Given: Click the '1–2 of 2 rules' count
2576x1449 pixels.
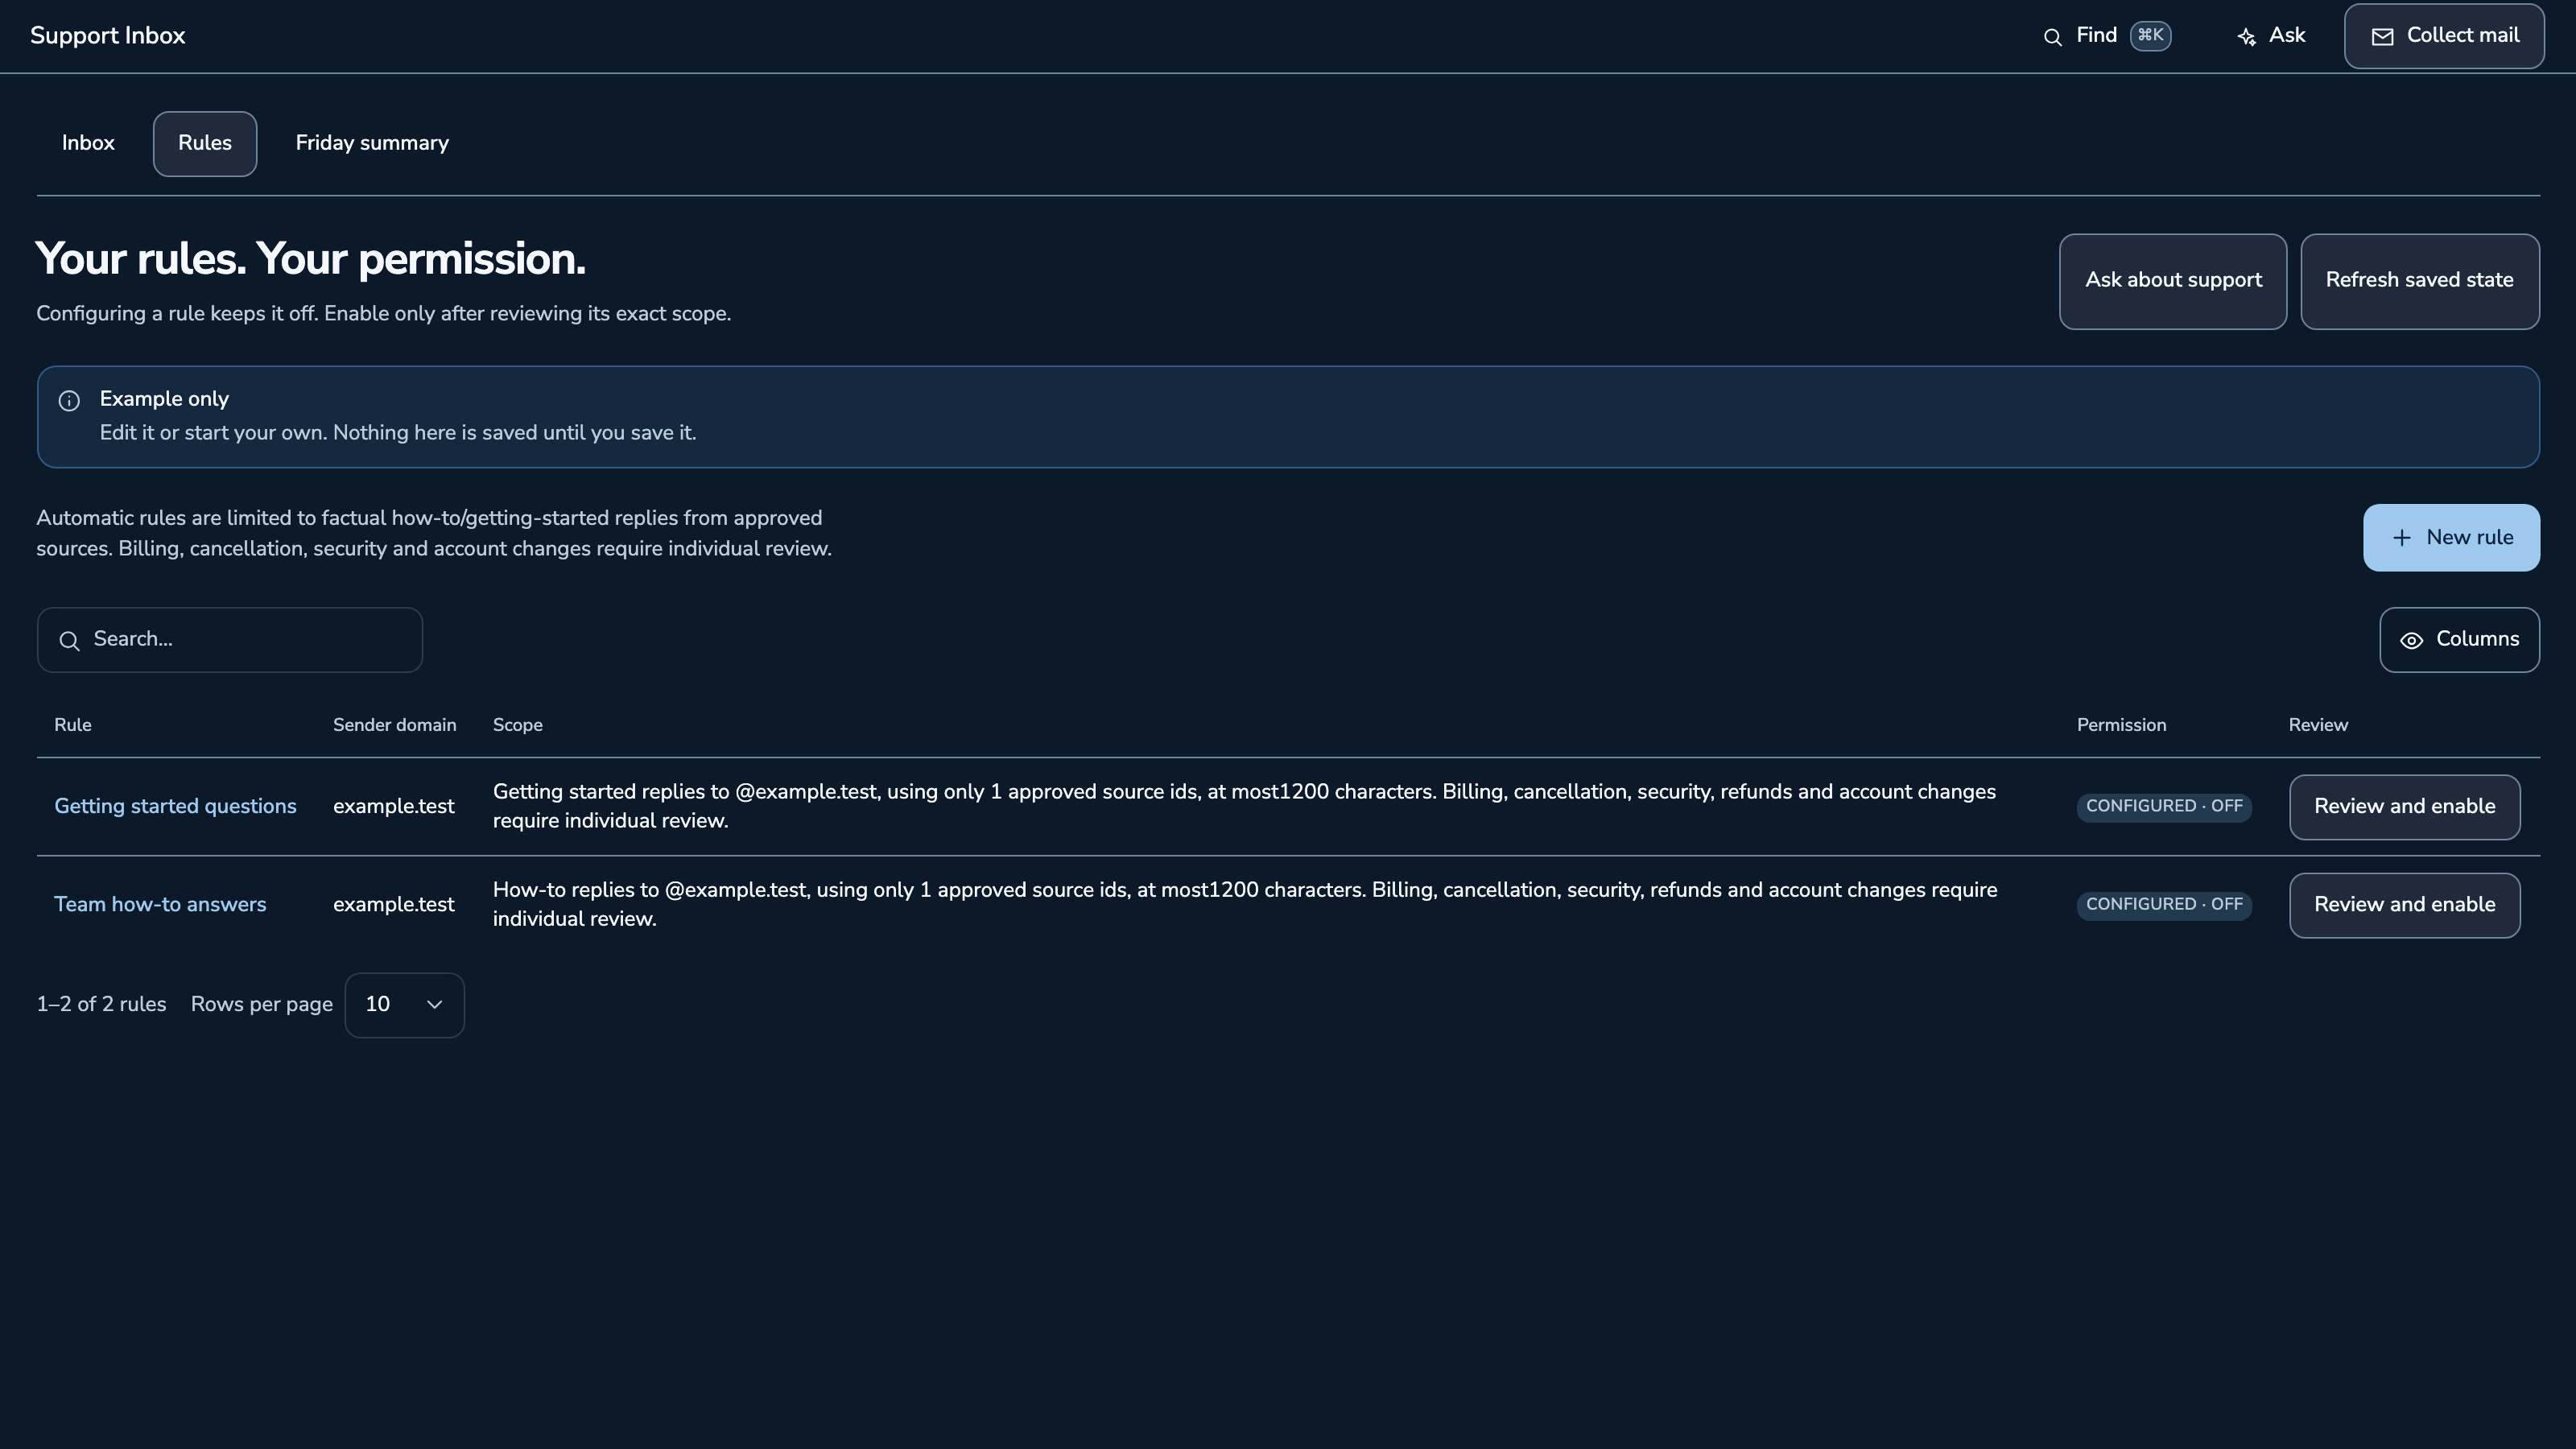Looking at the screenshot, I should (x=101, y=1005).
